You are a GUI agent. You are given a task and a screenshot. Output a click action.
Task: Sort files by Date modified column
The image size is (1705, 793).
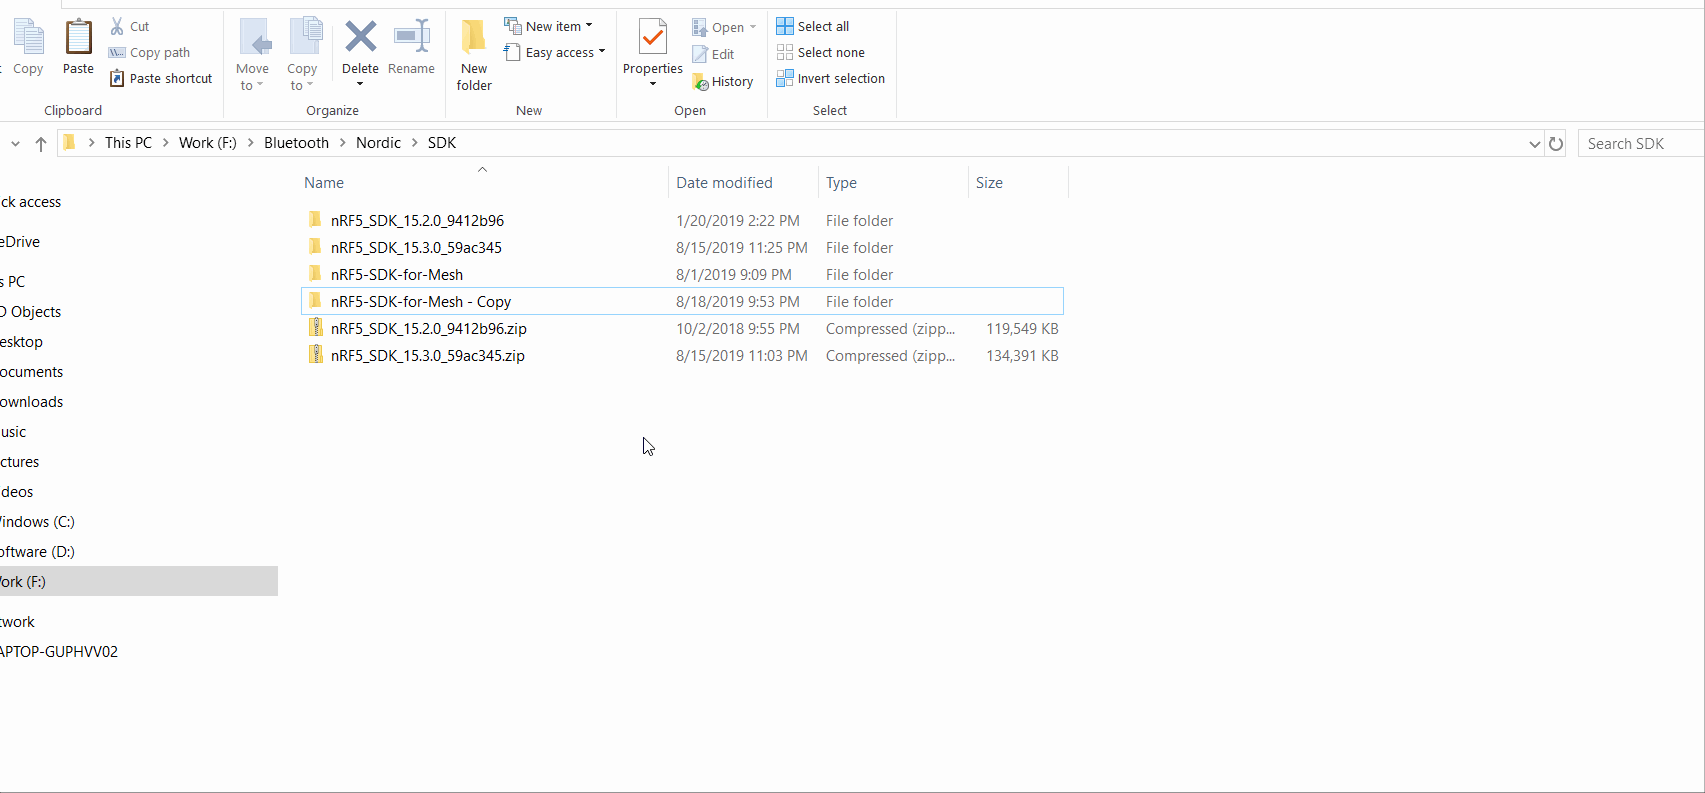coord(724,183)
